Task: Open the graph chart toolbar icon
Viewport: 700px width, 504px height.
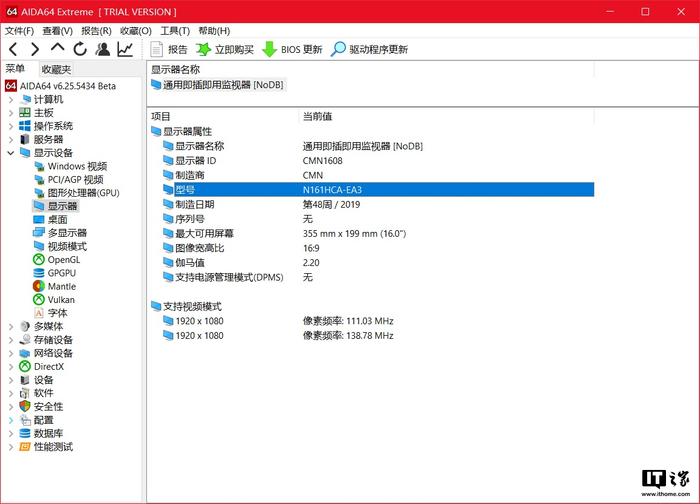Action: tap(125, 49)
